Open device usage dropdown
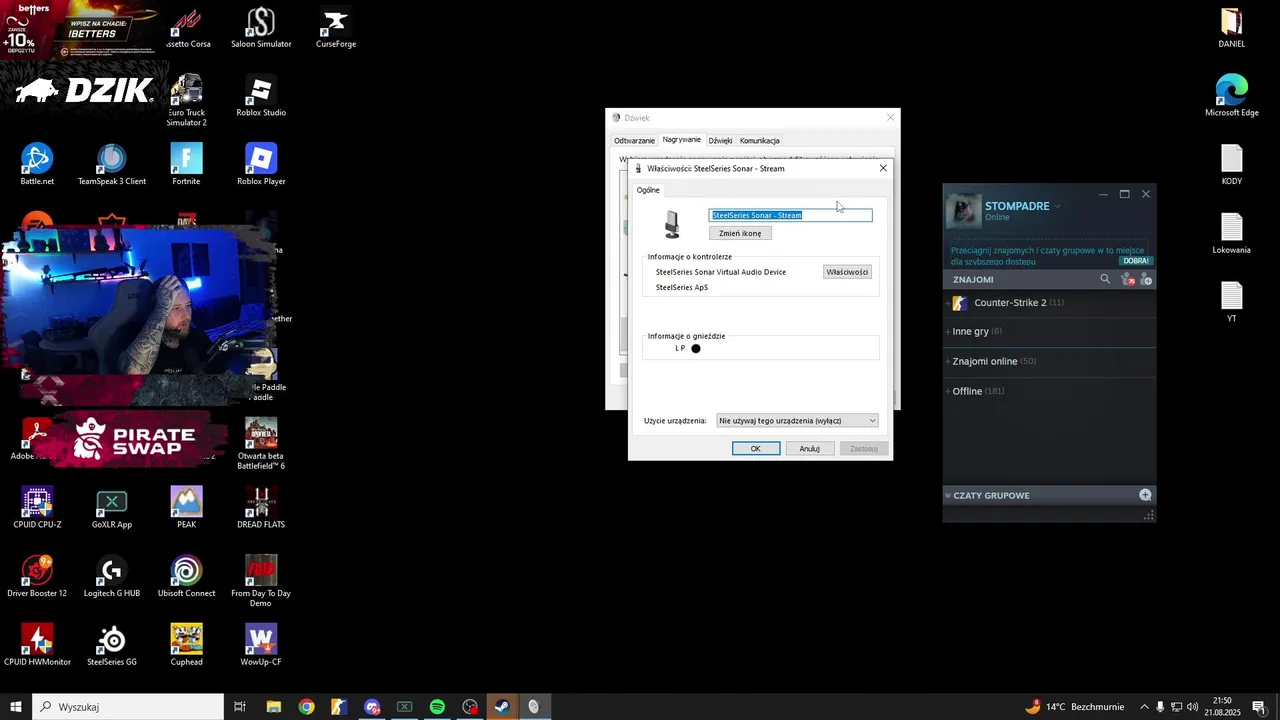 pos(797,421)
